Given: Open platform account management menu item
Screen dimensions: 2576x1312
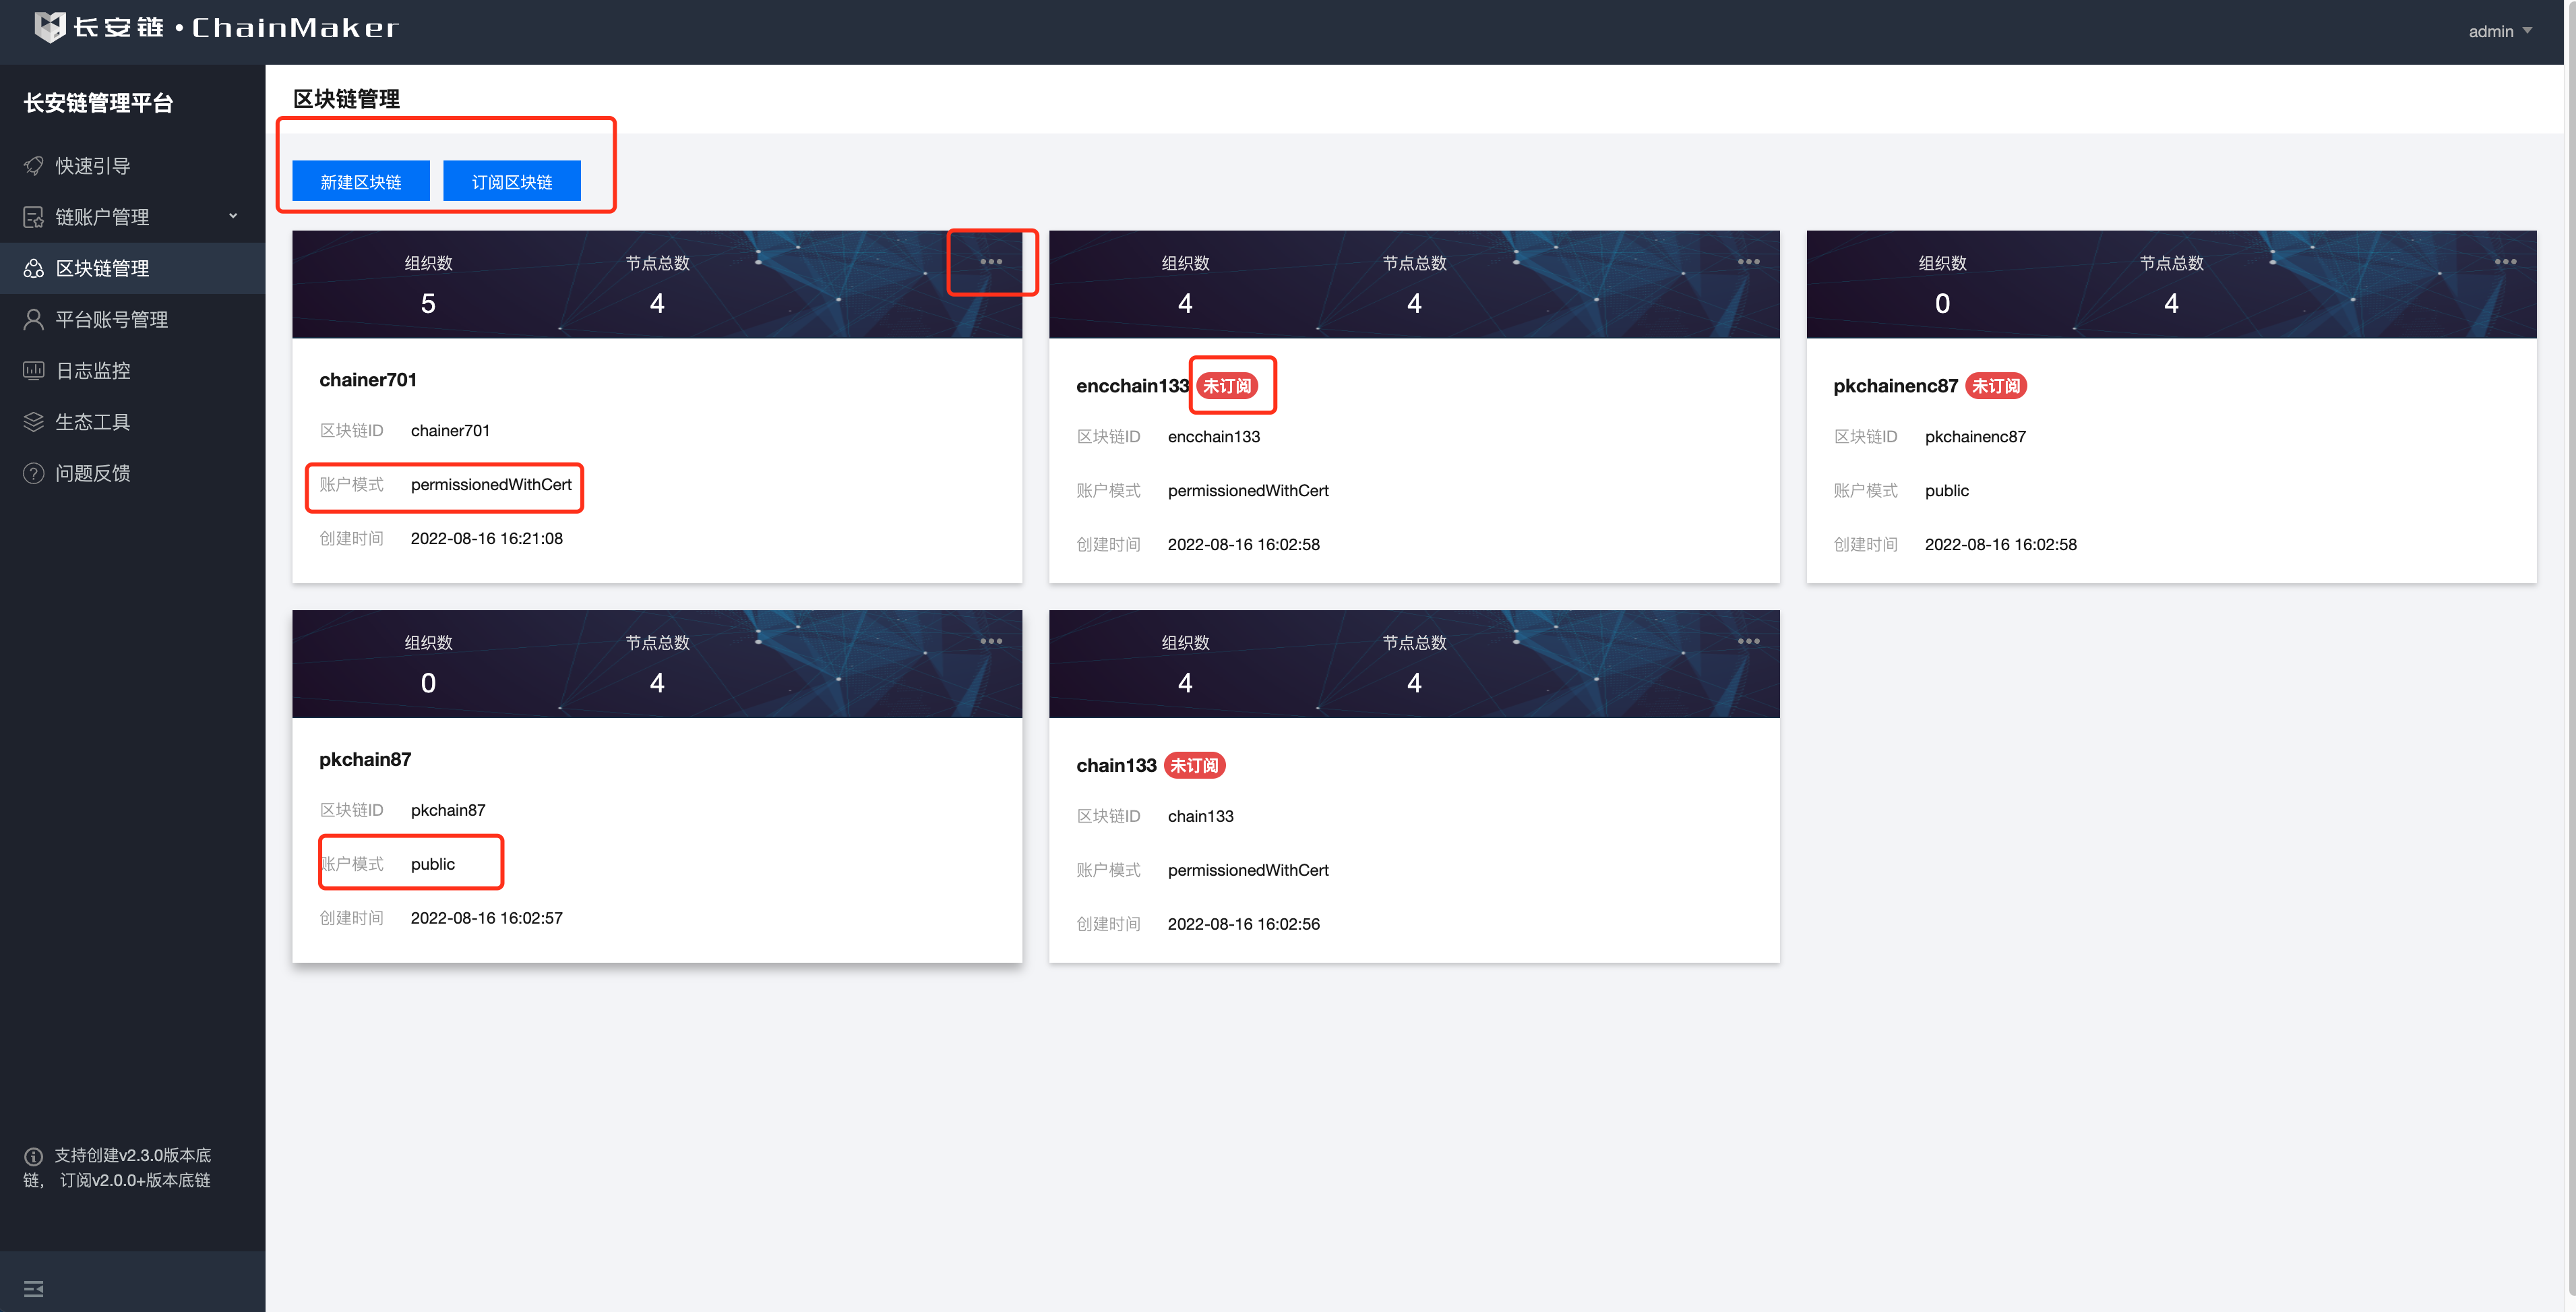Looking at the screenshot, I should pyautogui.click(x=111, y=319).
